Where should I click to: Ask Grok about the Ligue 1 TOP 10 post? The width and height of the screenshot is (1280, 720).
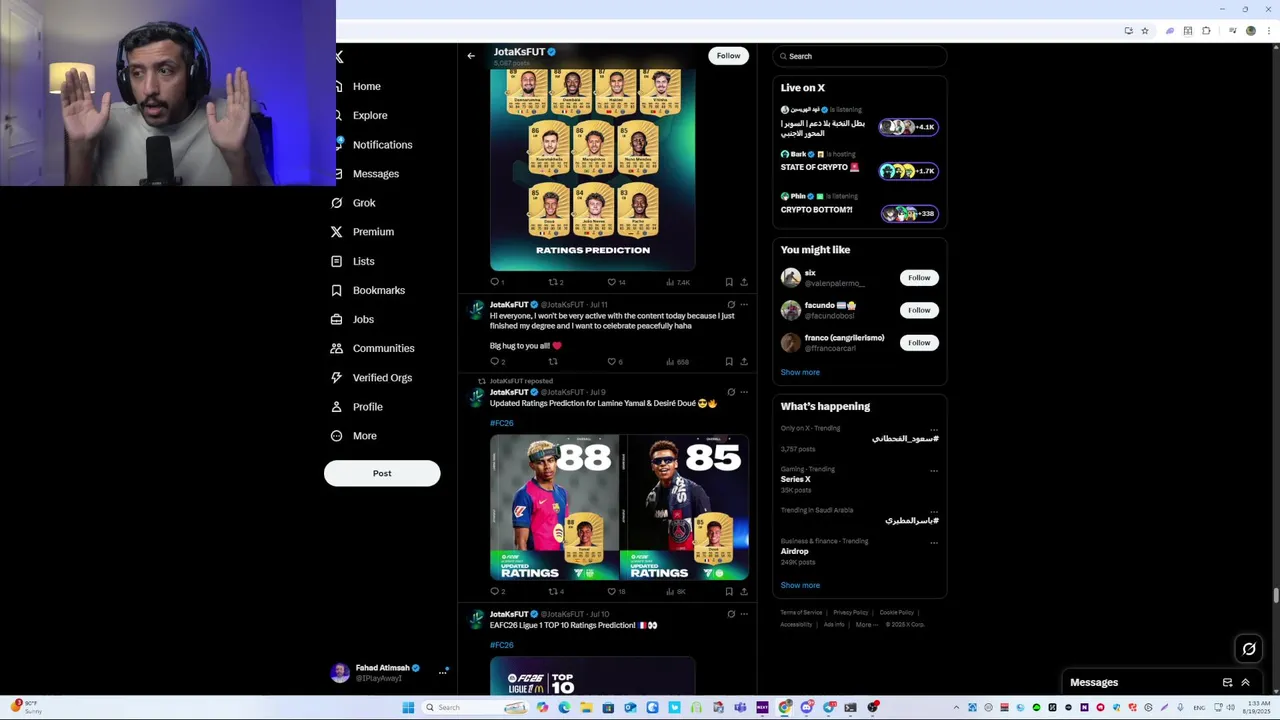pos(731,614)
